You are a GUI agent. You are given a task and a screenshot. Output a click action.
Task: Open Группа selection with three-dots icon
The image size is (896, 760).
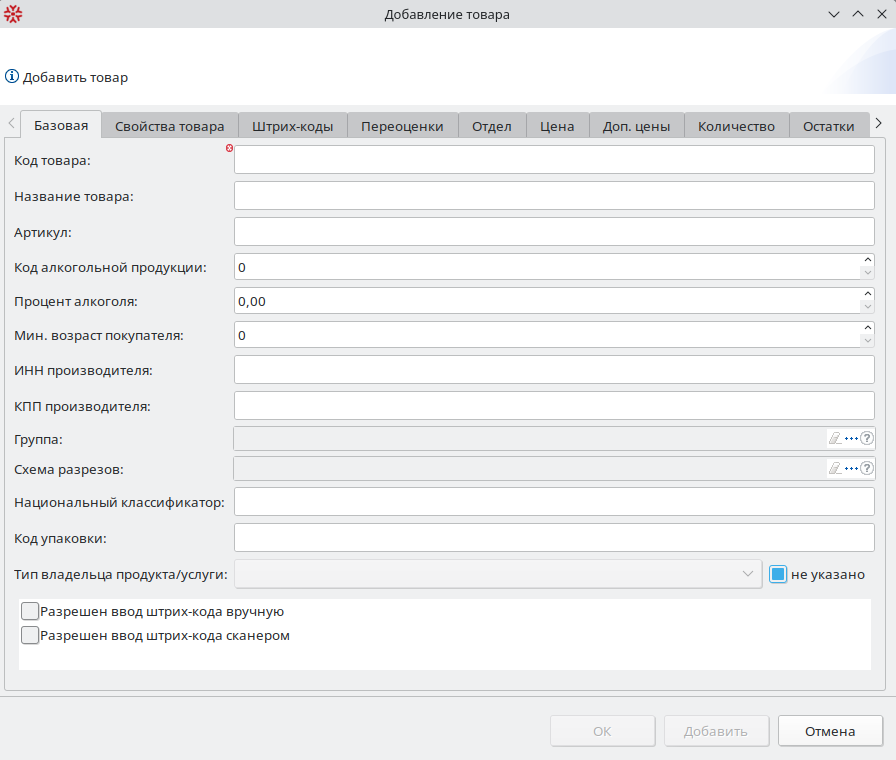click(x=852, y=438)
